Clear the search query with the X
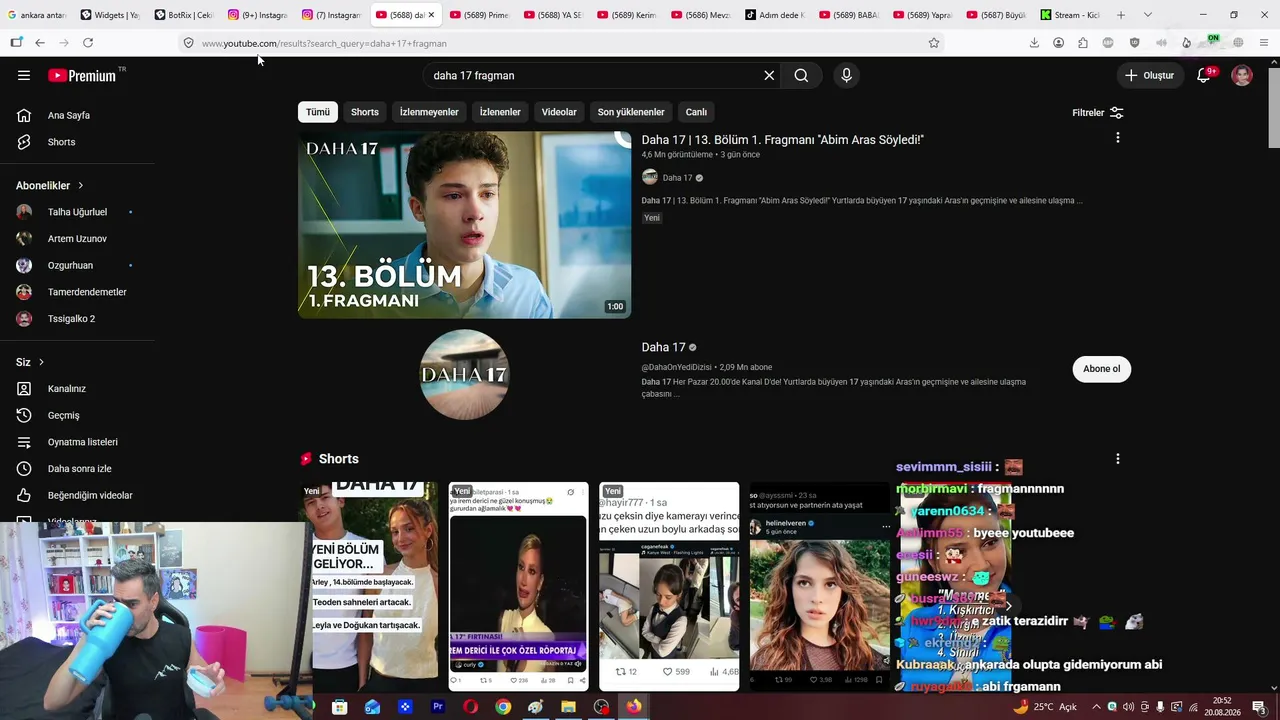This screenshot has width=1280, height=720. pos(769,75)
